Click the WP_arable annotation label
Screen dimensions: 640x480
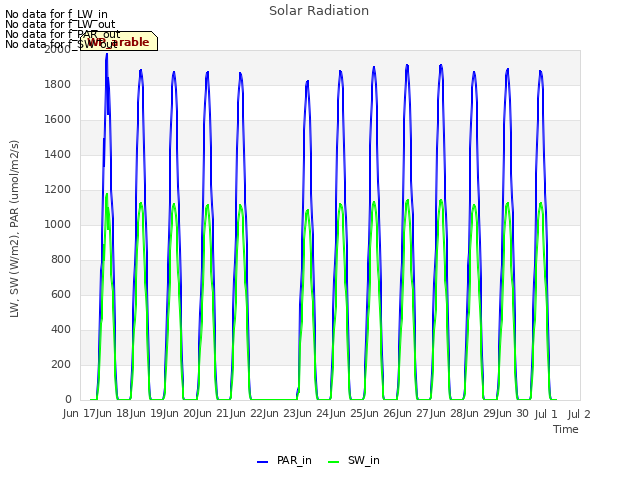pyautogui.click(x=119, y=41)
